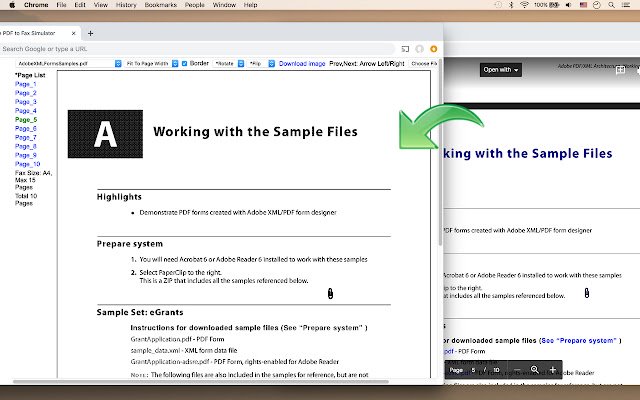Image resolution: width=640 pixels, height=400 pixels.
Task: Click the paperclip attachment icon in fax preview
Action: 330,293
